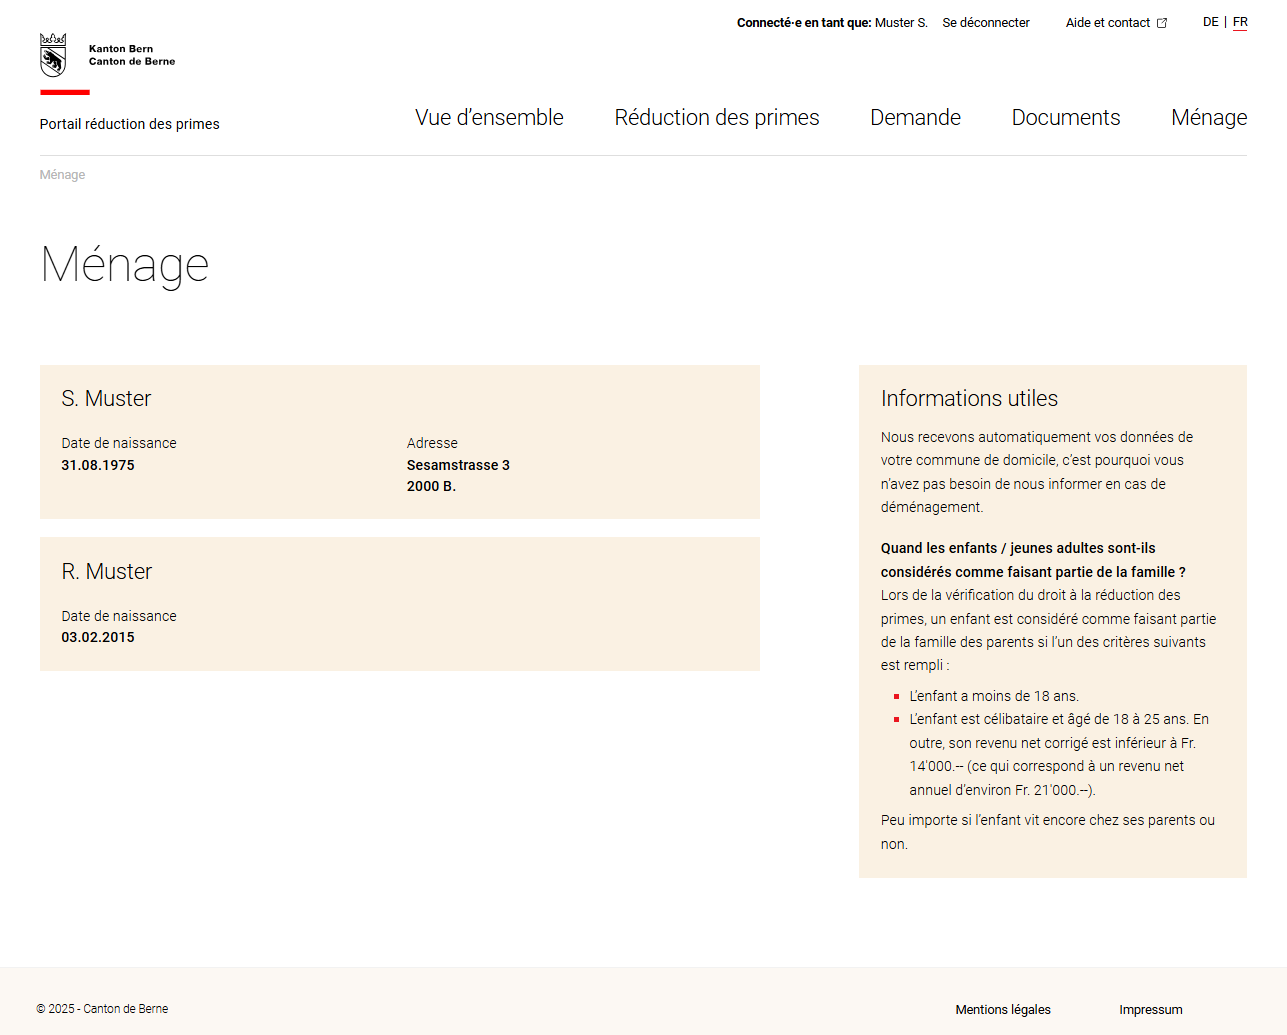Open the Impressum footer link
The width and height of the screenshot is (1287, 1035).
[1150, 1010]
